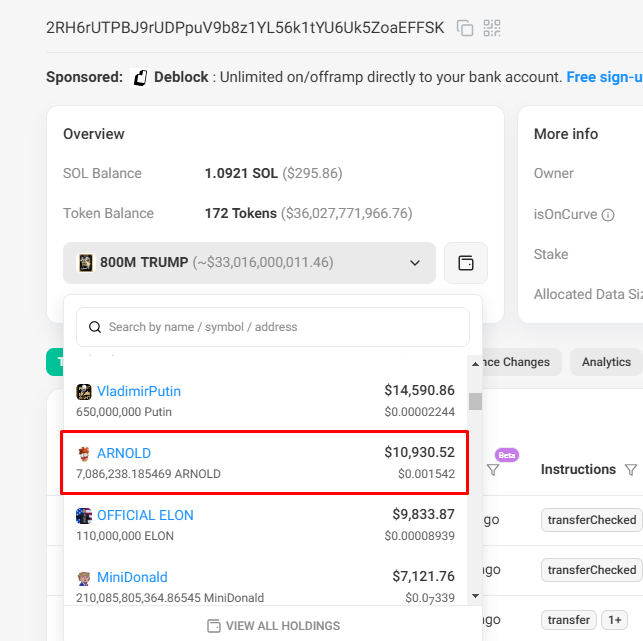Image resolution: width=643 pixels, height=641 pixels.
Task: Click the OFFICIAL ELON token logo
Action: pyautogui.click(x=84, y=516)
